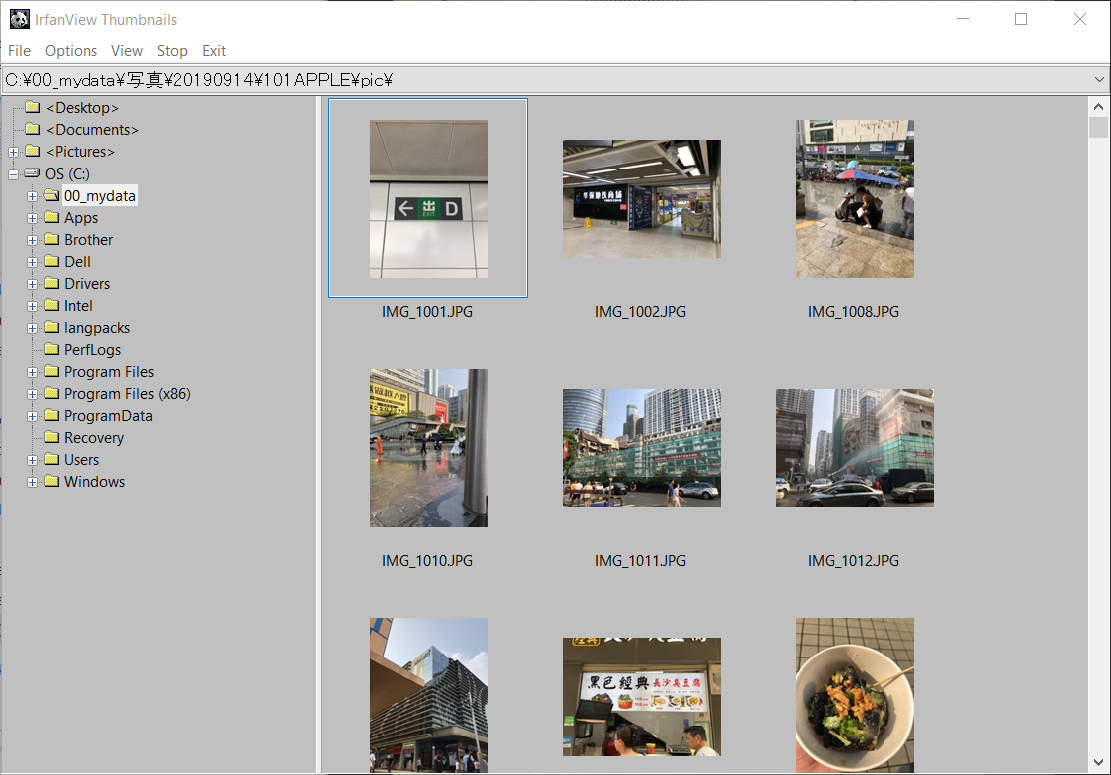Click the PerfLogs folder icon
The width and height of the screenshot is (1111, 775).
pos(52,349)
